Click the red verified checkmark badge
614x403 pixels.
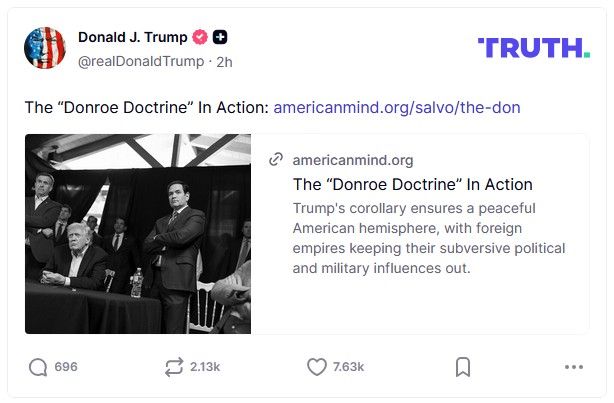tap(200, 38)
